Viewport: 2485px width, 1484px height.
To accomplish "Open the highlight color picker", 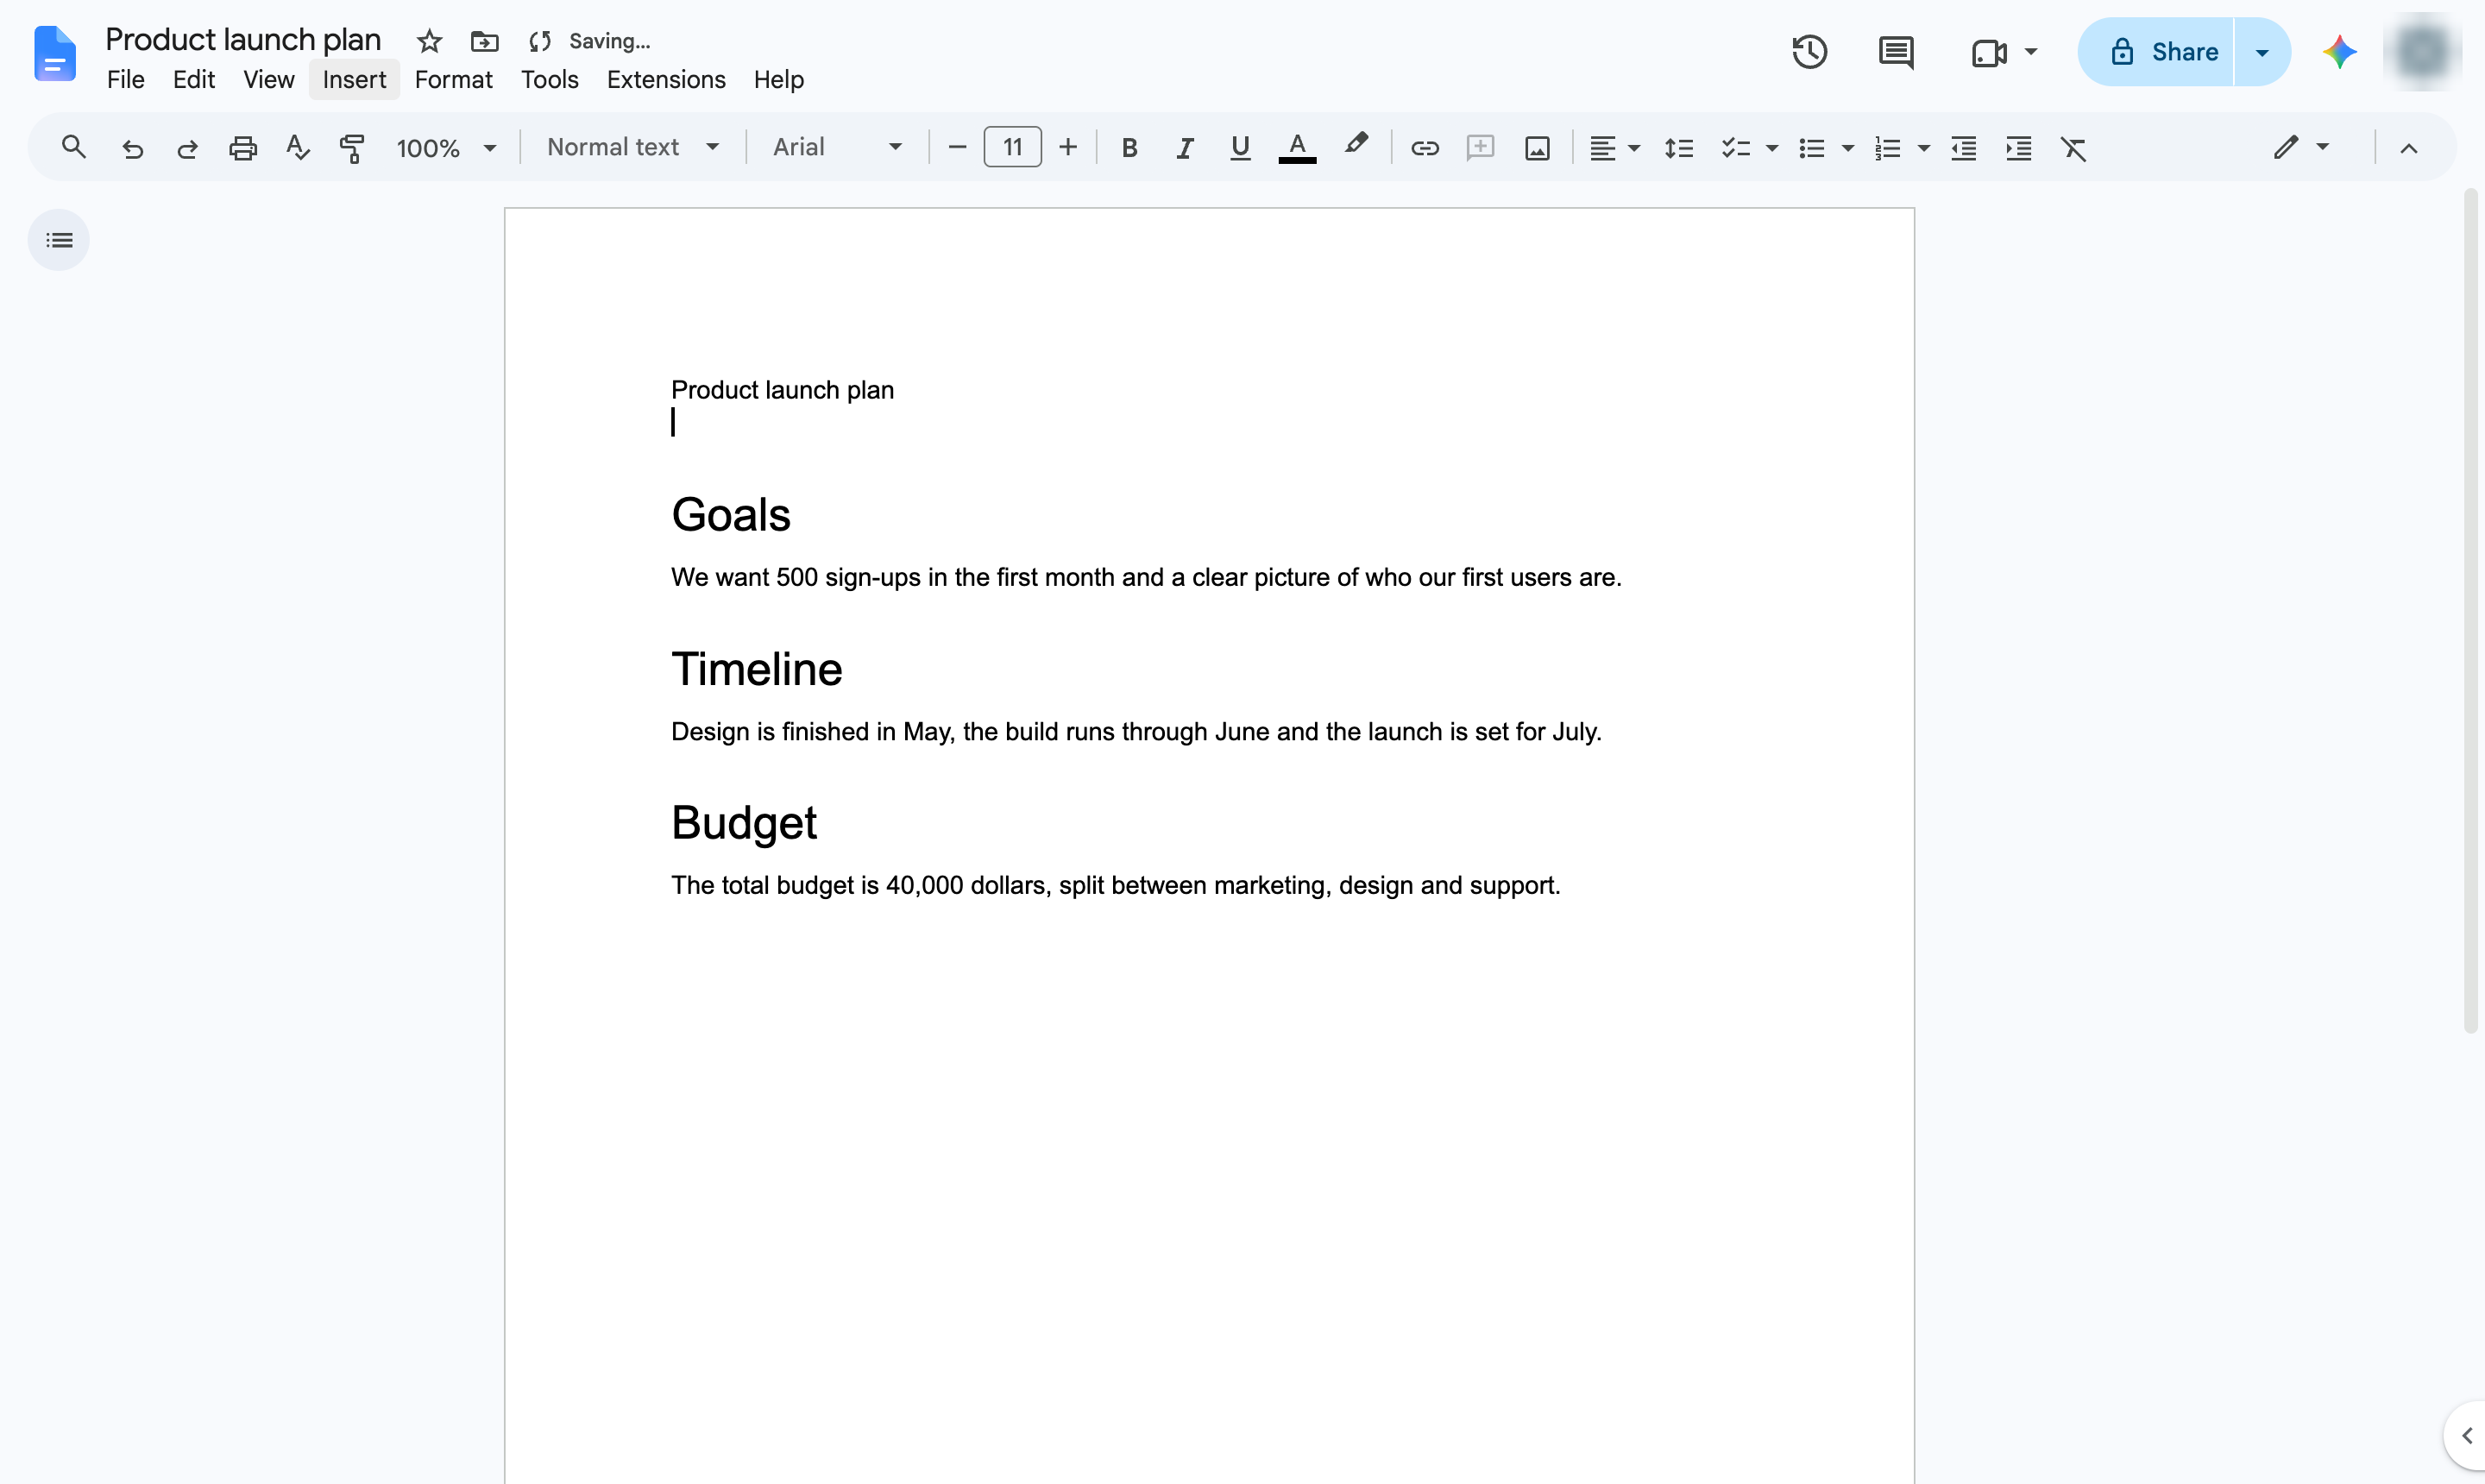I will coord(1355,146).
